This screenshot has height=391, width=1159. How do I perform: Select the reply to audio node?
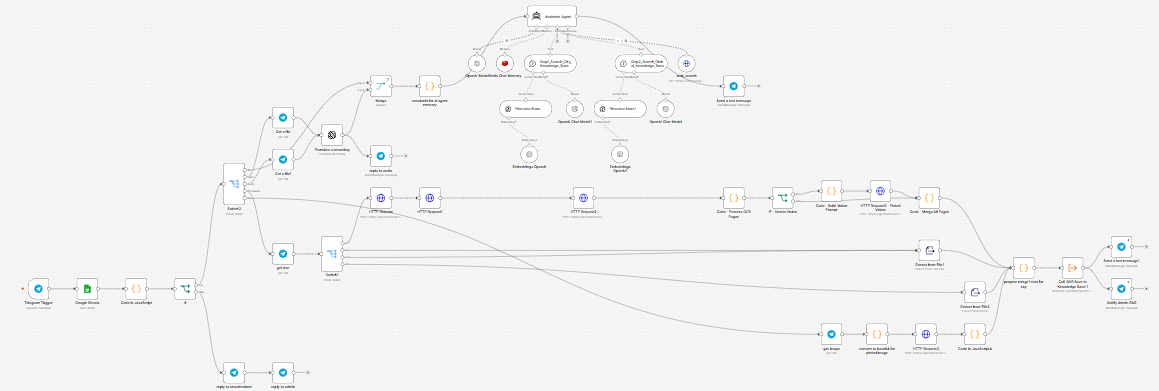coord(381,156)
